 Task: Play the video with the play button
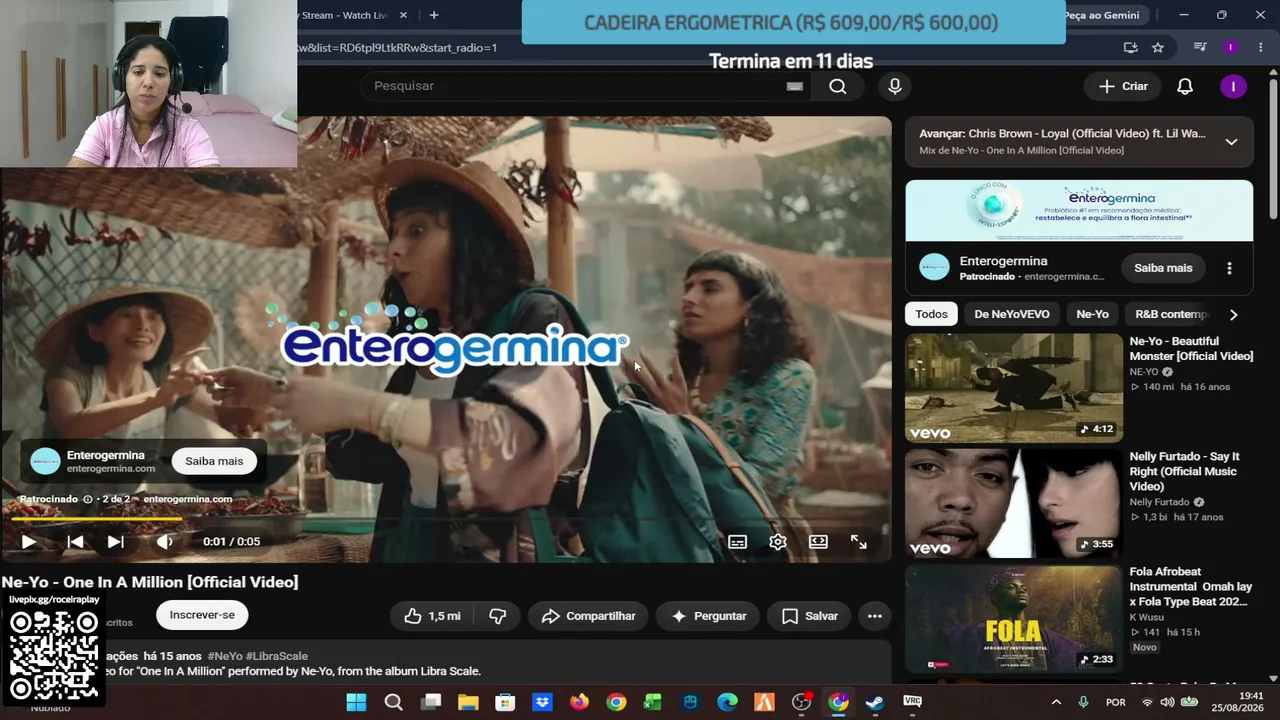click(28, 542)
